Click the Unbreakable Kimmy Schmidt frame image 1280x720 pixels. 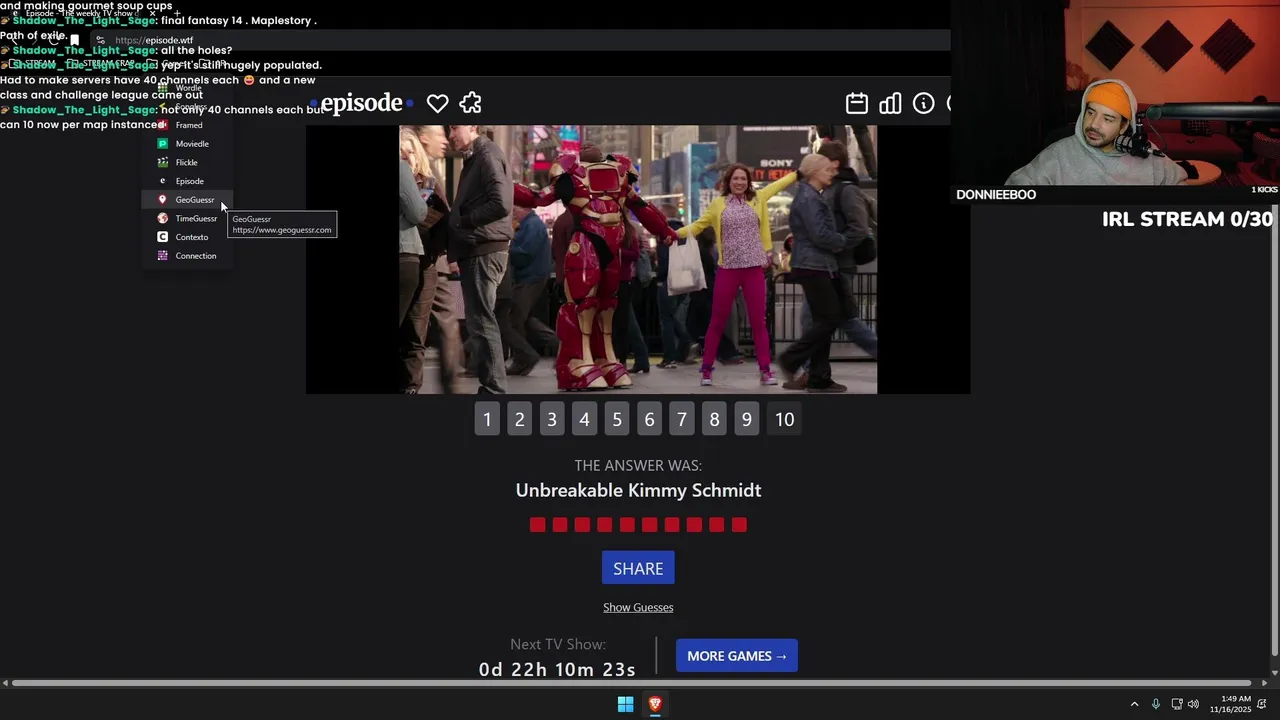[x=638, y=259]
